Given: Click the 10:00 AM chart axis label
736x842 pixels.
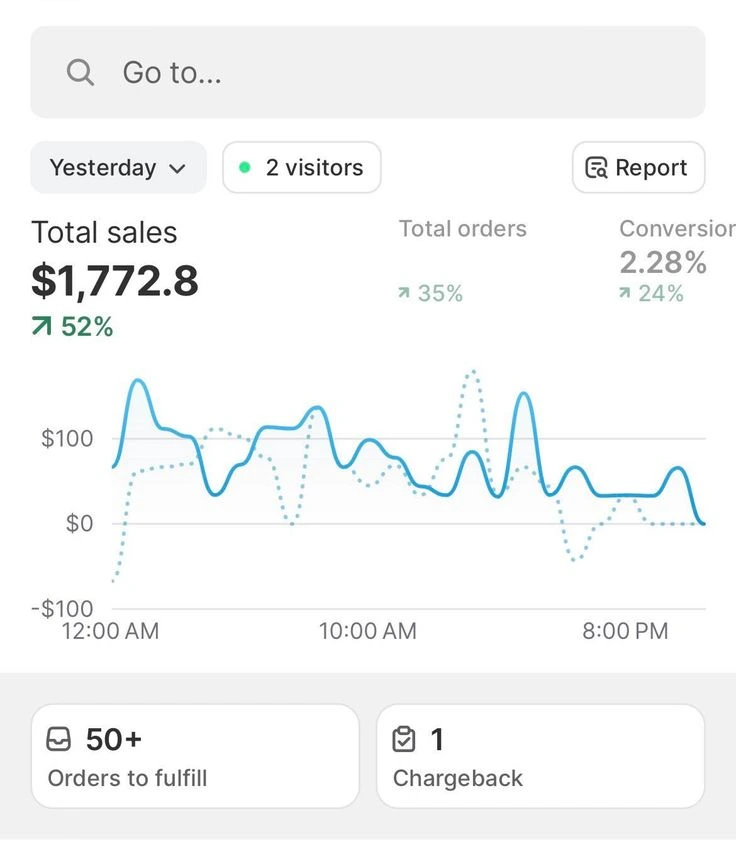Looking at the screenshot, I should 367,631.
